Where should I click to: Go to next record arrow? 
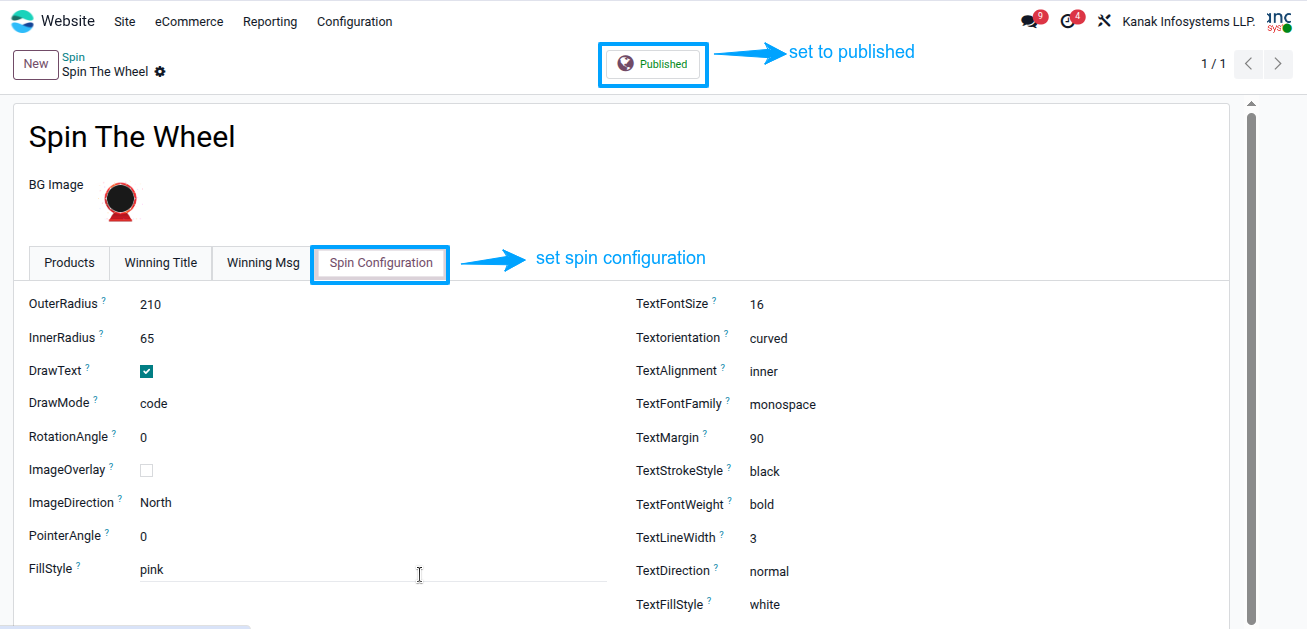click(x=1278, y=64)
